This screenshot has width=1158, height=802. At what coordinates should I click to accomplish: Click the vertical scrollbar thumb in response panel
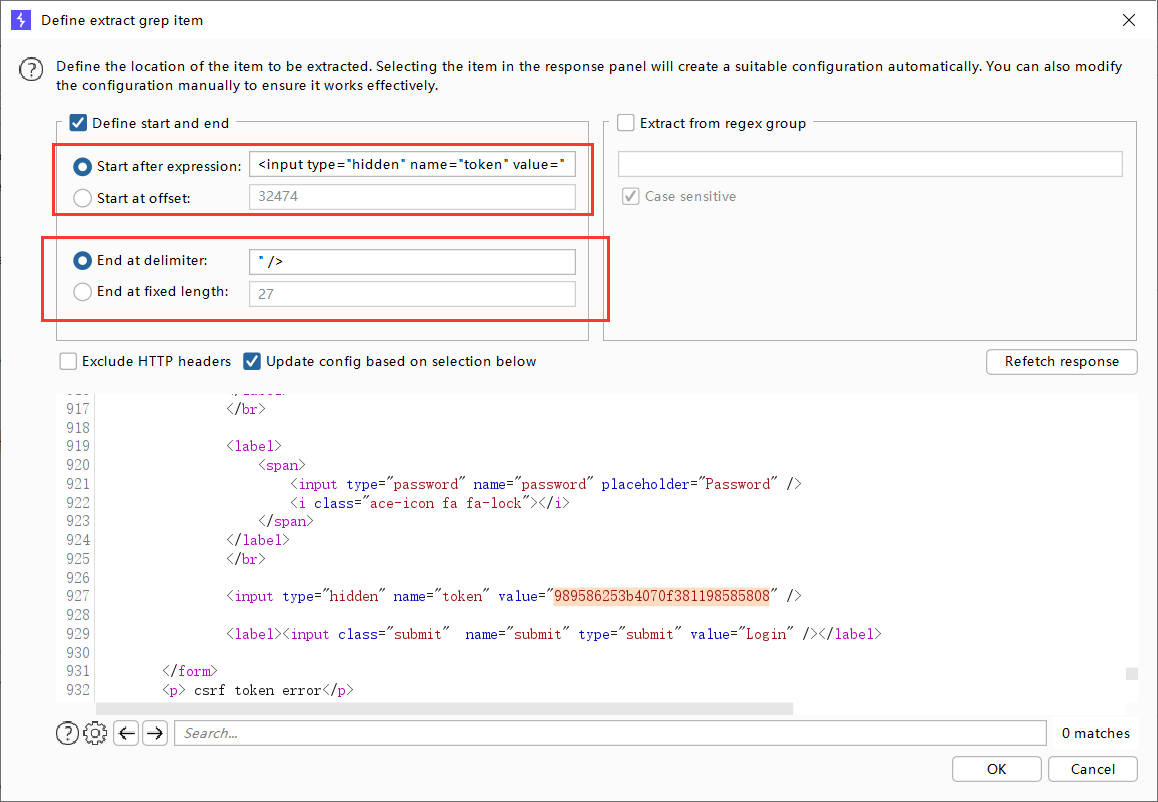coord(1131,674)
